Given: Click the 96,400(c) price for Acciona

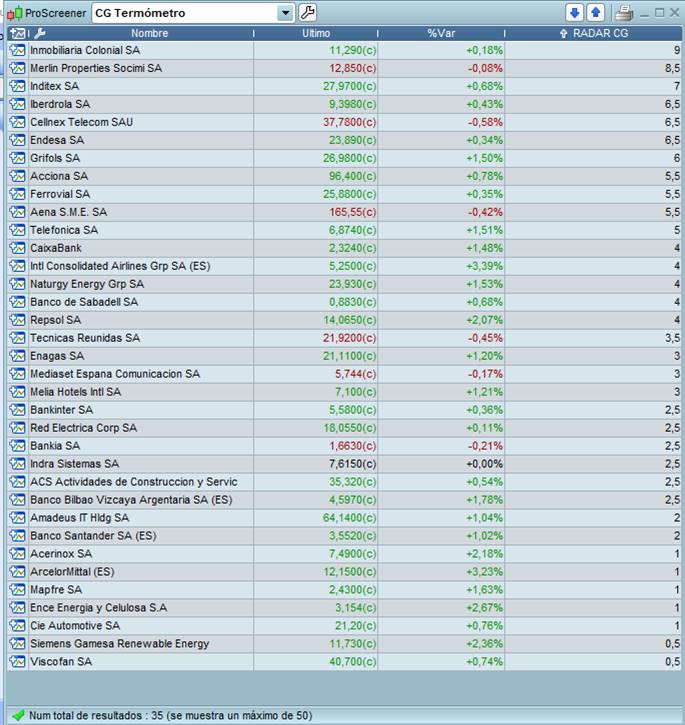Looking at the screenshot, I should tap(352, 176).
